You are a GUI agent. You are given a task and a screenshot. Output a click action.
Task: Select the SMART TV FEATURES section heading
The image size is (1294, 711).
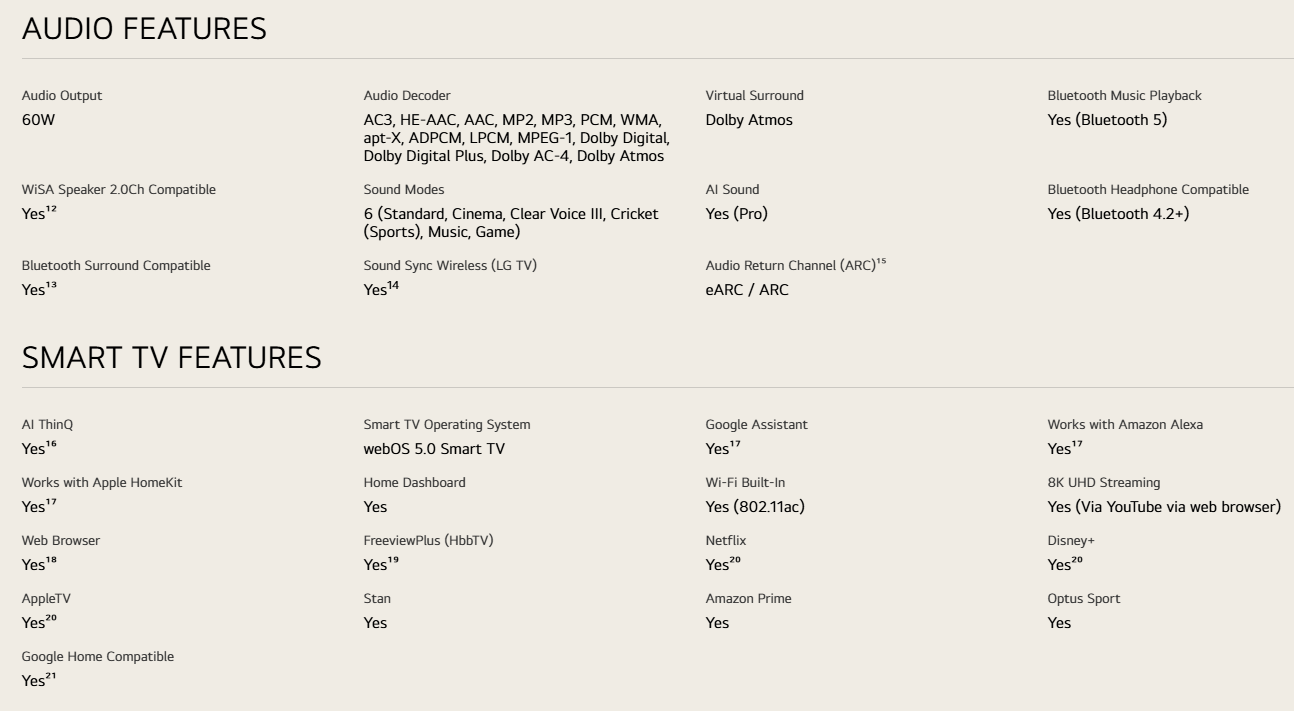[x=172, y=358]
